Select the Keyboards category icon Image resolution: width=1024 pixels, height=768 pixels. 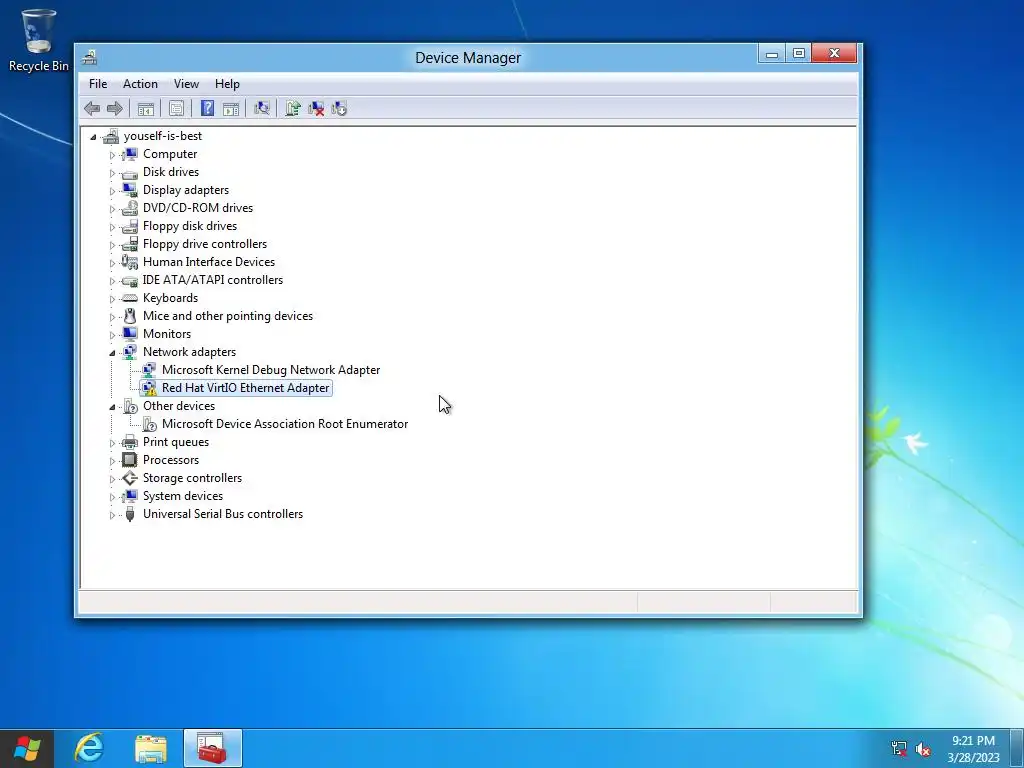[130, 298]
